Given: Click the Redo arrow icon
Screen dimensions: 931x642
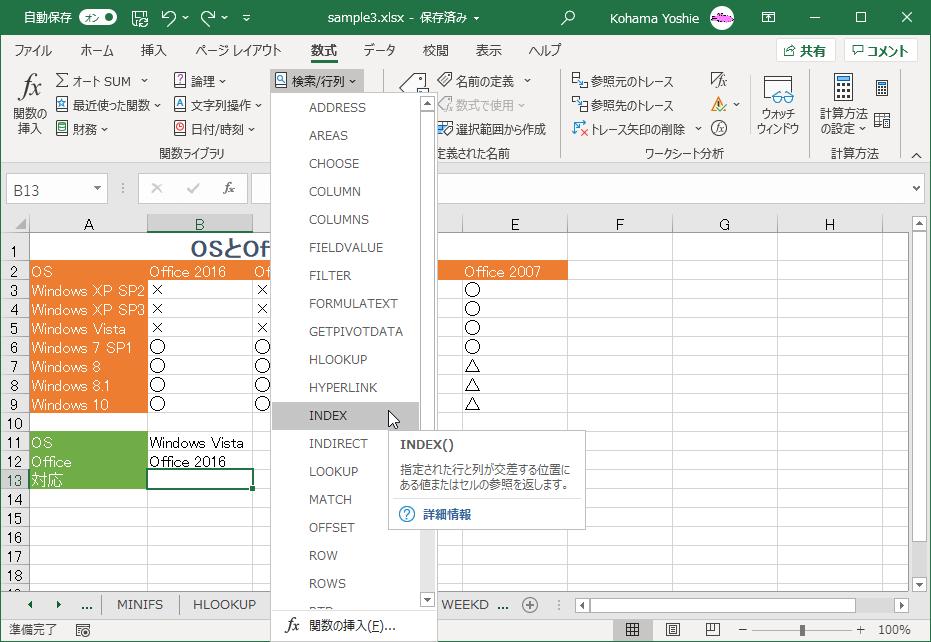Looking at the screenshot, I should [208, 18].
